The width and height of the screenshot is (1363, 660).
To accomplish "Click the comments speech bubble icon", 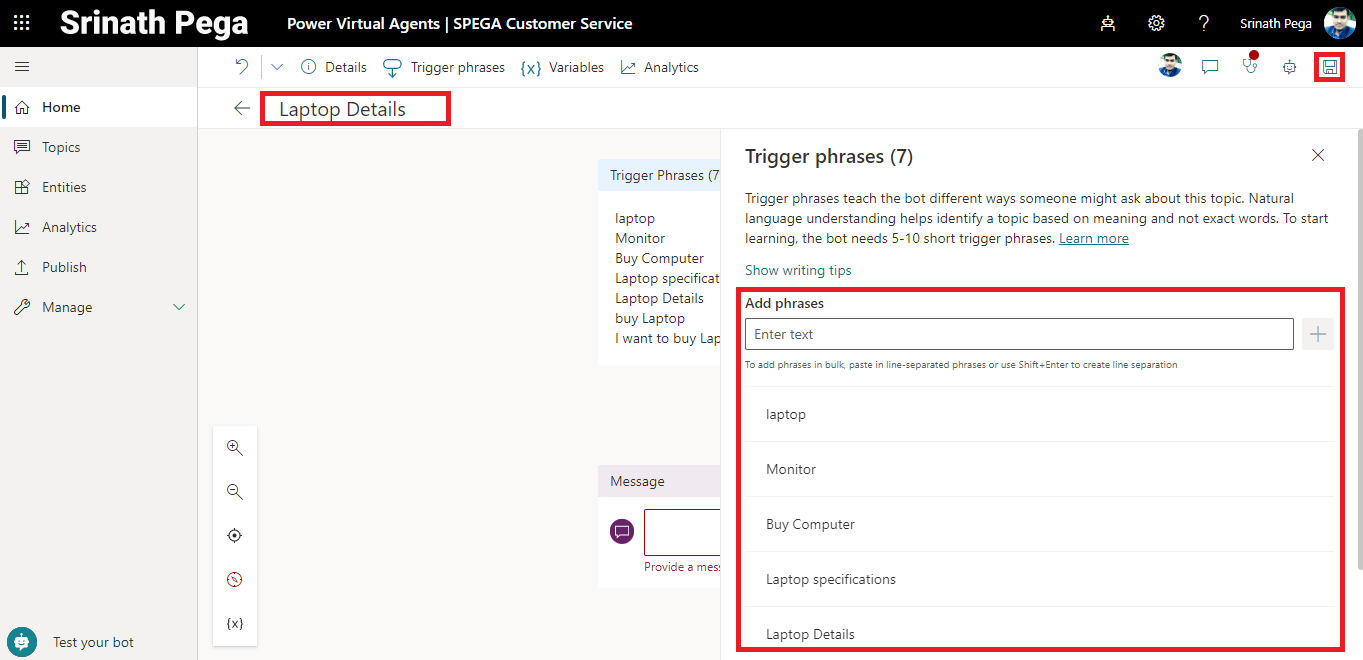I will coord(1210,67).
